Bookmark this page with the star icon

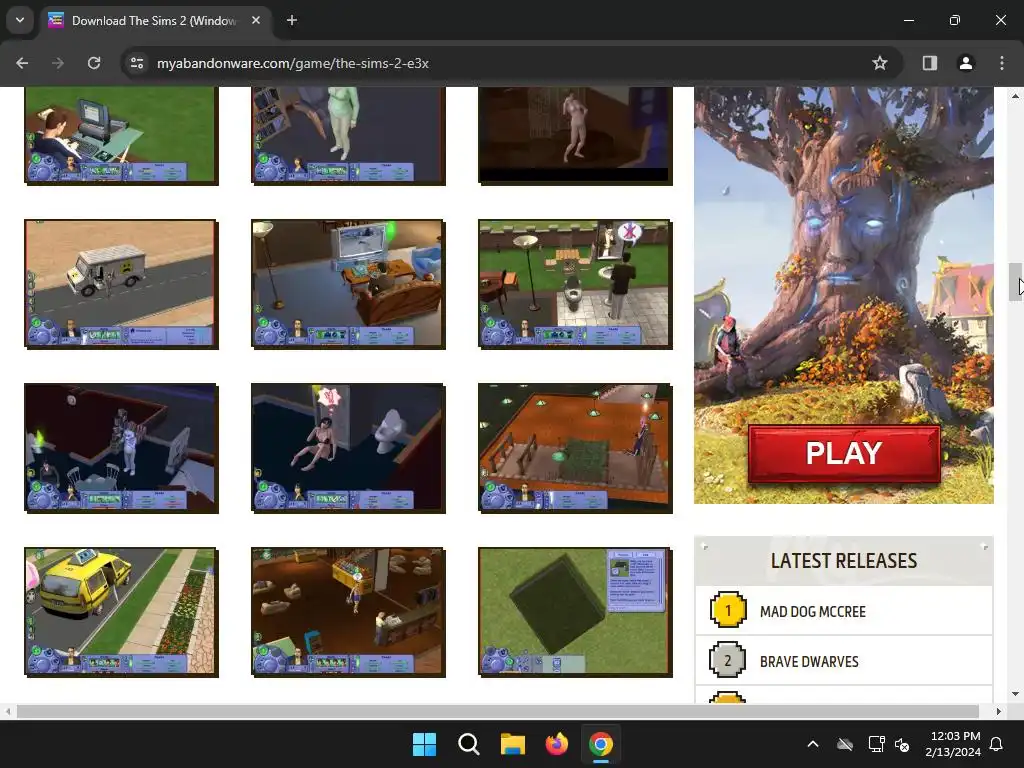click(880, 63)
